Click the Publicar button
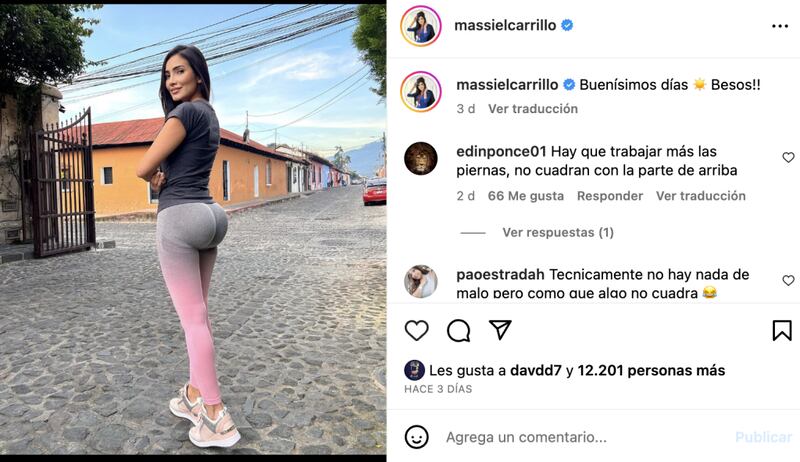This screenshot has height=462, width=800. (x=763, y=437)
